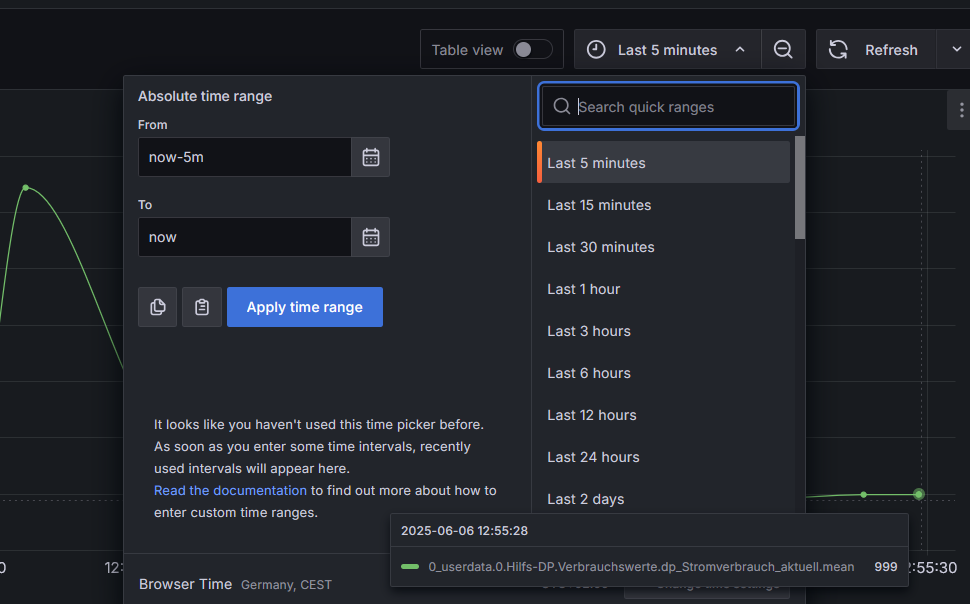Viewport: 970px width, 604px height.
Task: Click the zoom out time range icon
Action: tap(783, 50)
